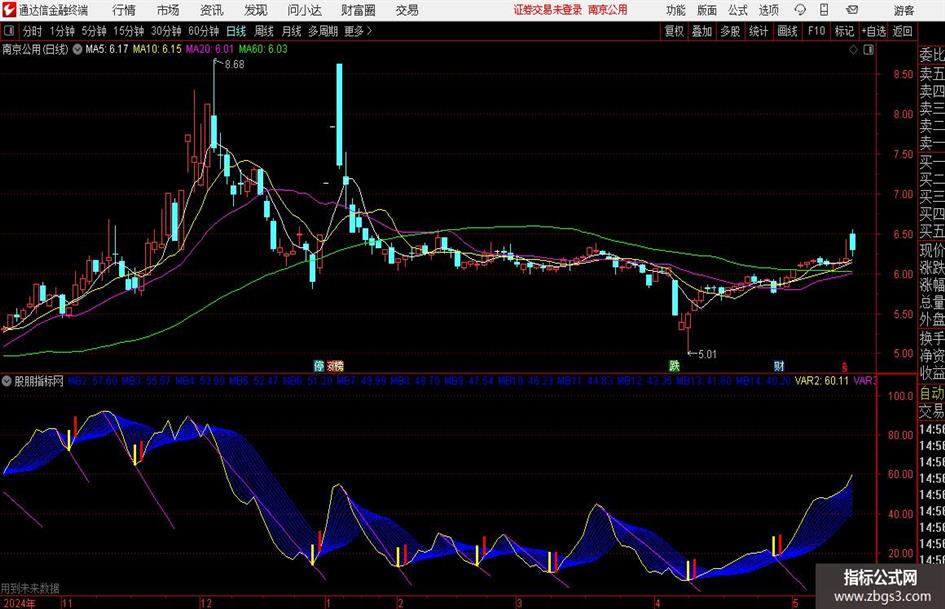The height and width of the screenshot is (609, 945).
Task: Click the 用到未来数据 notice text
Action: click(x=30, y=588)
